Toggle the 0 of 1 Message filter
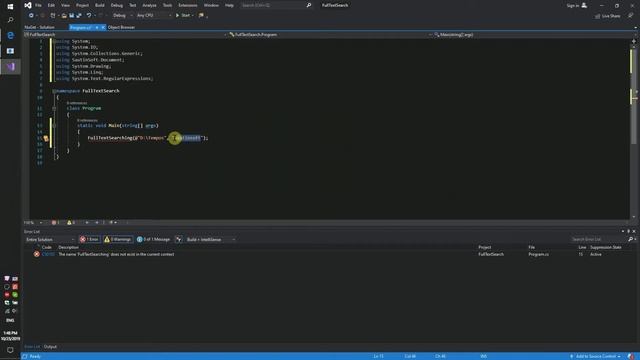The width and height of the screenshot is (640, 360). [153, 240]
